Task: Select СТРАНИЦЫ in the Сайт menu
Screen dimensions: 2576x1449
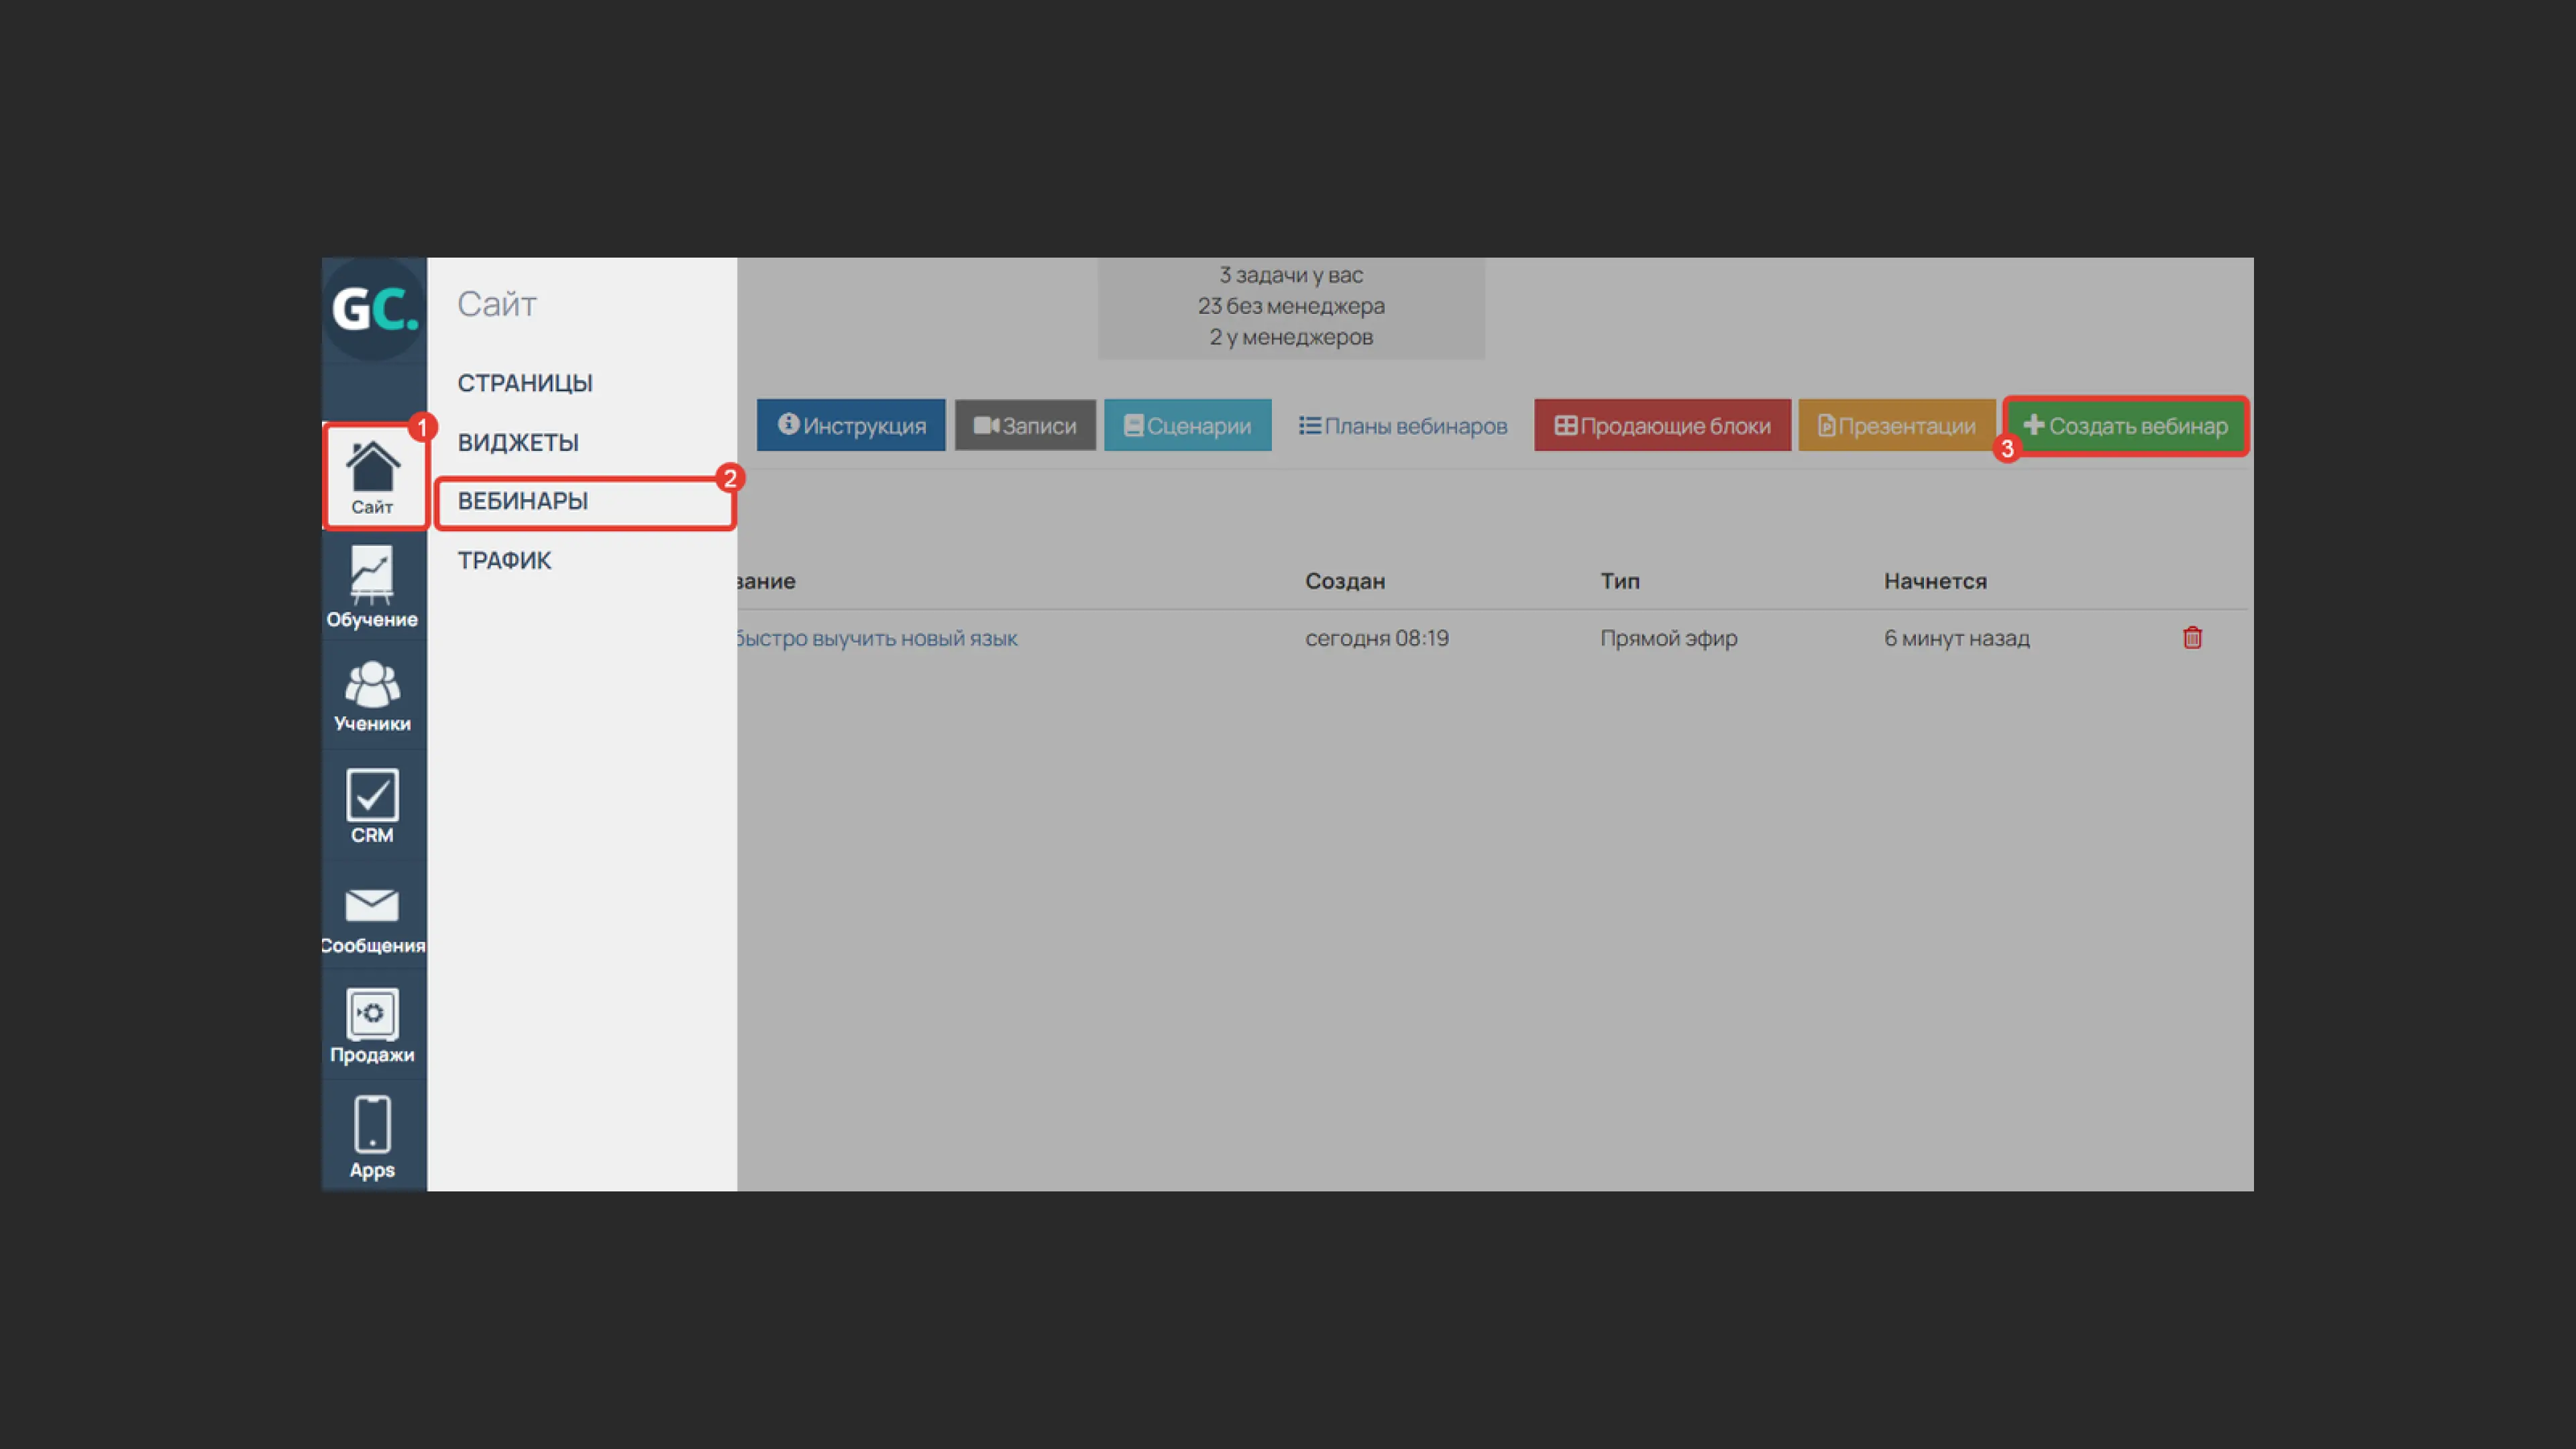Action: coord(525,383)
